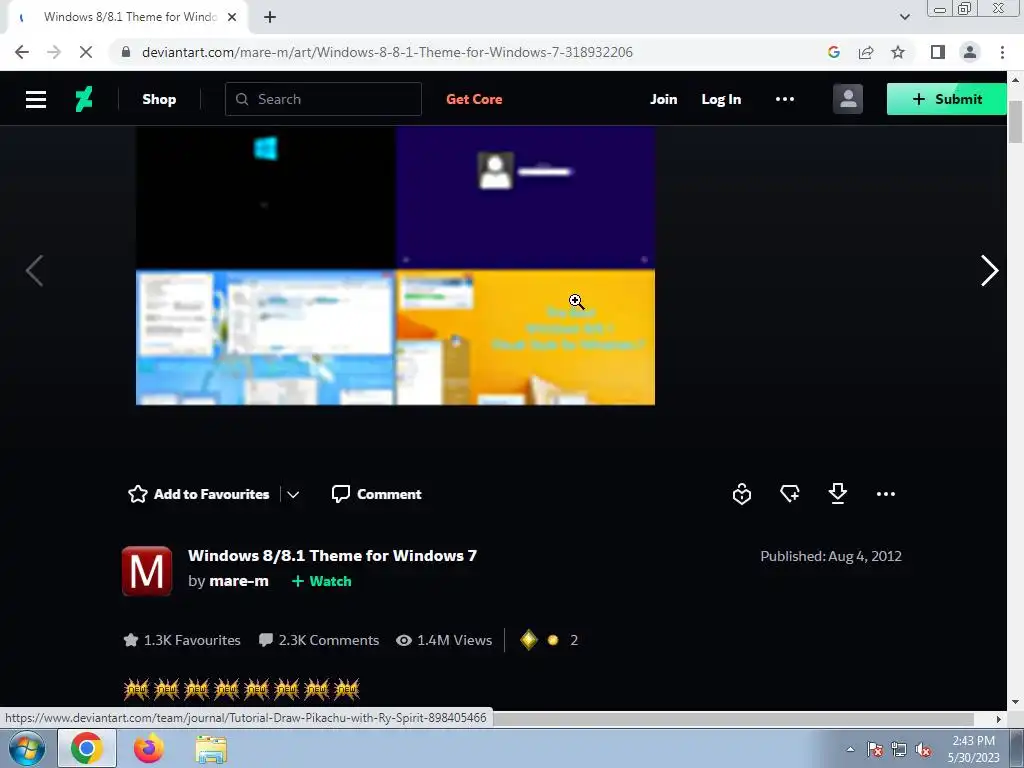Viewport: 1024px width, 768px height.
Task: Click the yellow diamond badge icon
Action: pyautogui.click(x=528, y=640)
